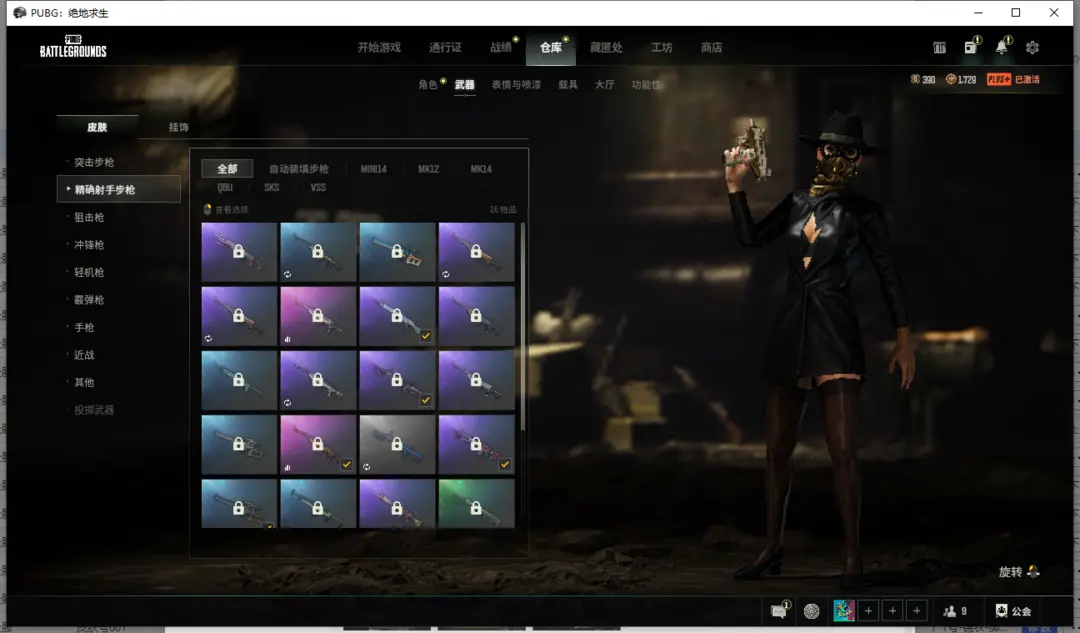Click the skin list scrollbar

pyautogui.click(x=523, y=325)
